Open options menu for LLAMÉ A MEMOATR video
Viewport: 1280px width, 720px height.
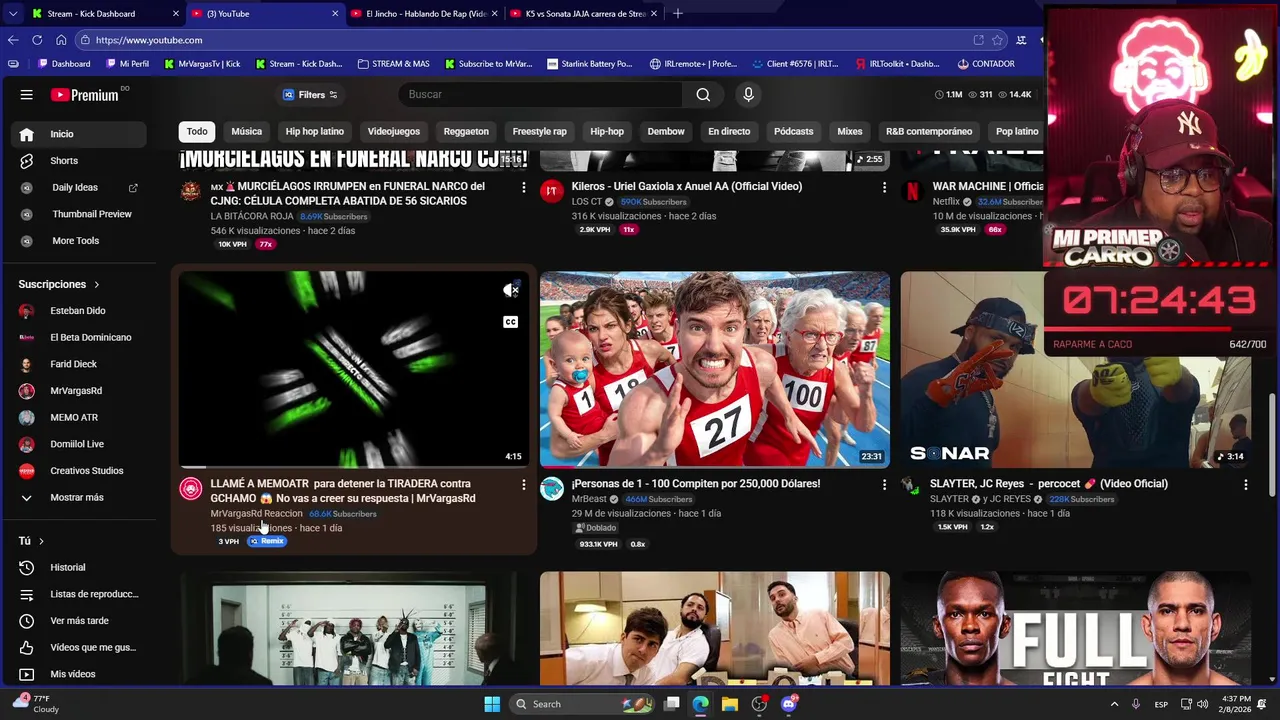[523, 485]
